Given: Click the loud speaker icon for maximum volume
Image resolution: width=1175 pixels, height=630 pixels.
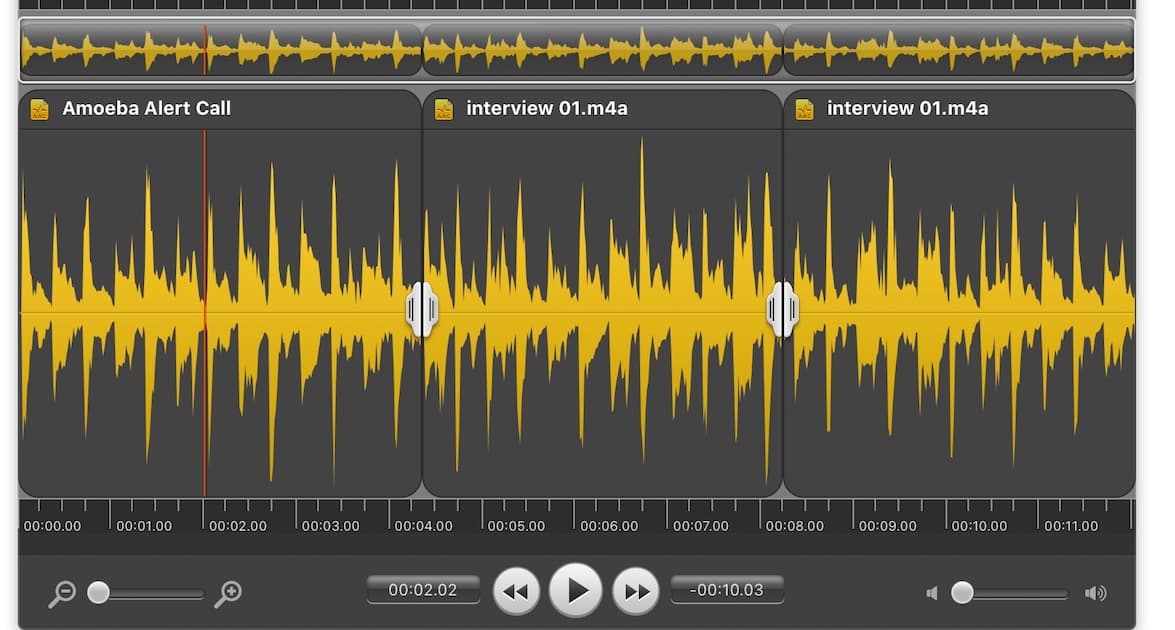Looking at the screenshot, I should pos(1095,593).
